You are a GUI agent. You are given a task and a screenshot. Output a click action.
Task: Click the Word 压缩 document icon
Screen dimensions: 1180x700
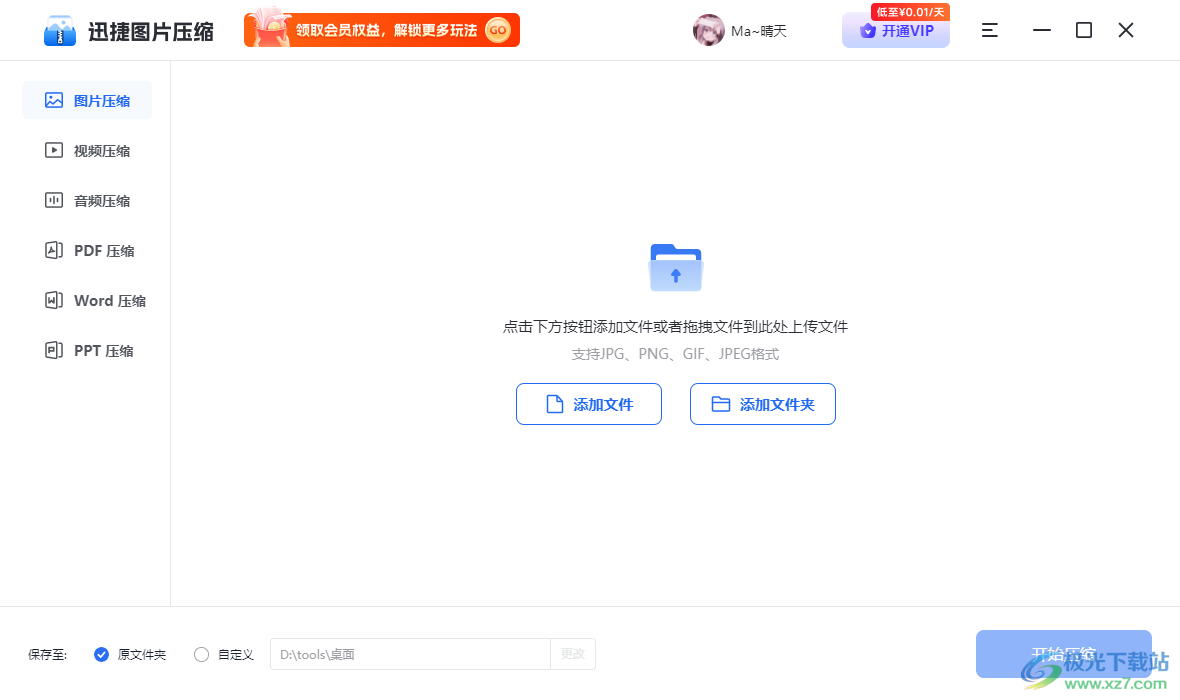54,300
